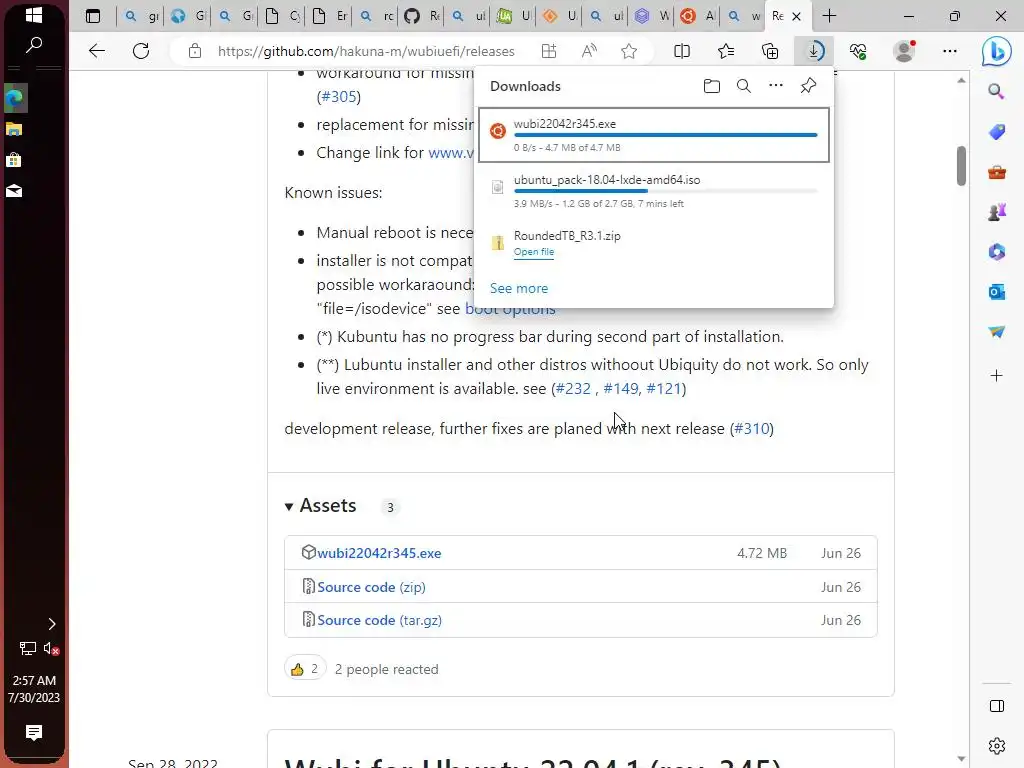The width and height of the screenshot is (1024, 768).
Task: Click the Open file link for RoundedTB_R3.1.zip
Action: (534, 252)
